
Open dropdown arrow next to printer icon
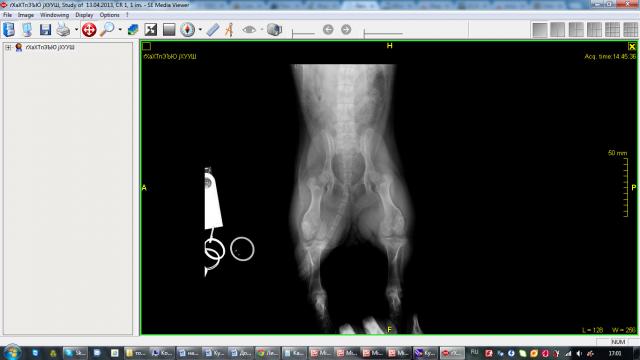[76, 30]
